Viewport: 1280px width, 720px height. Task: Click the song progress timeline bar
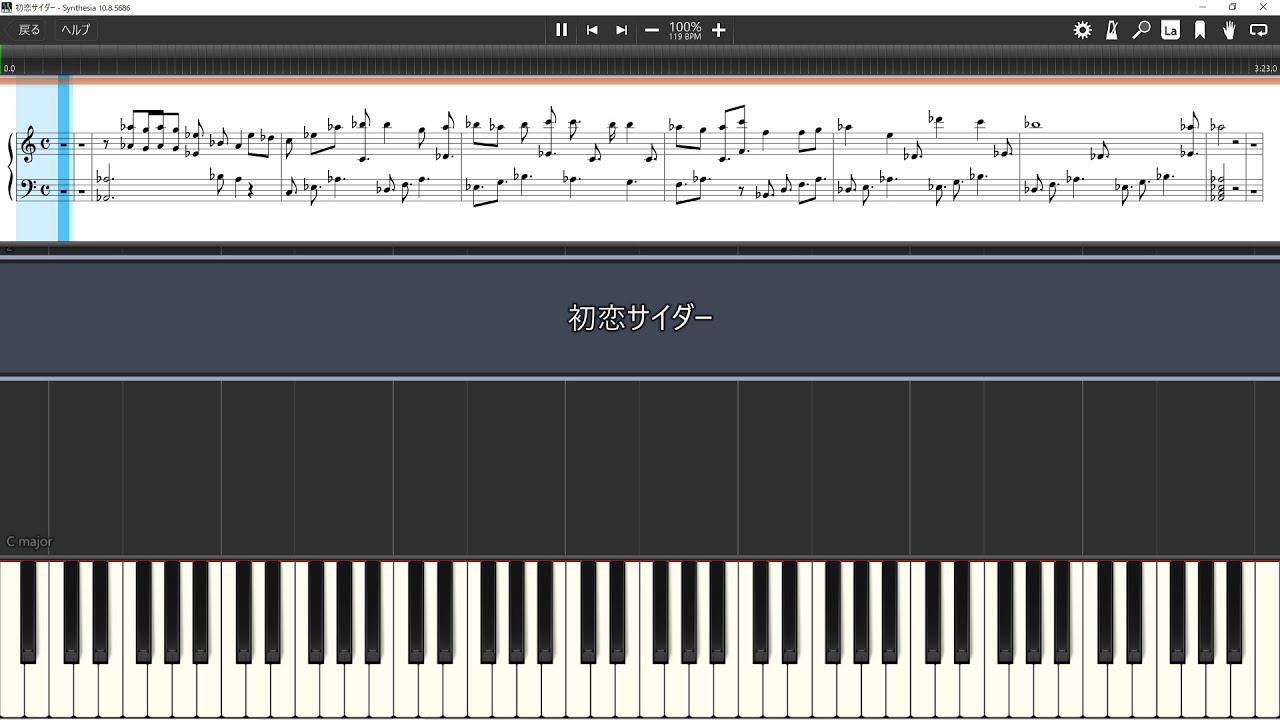tap(640, 60)
